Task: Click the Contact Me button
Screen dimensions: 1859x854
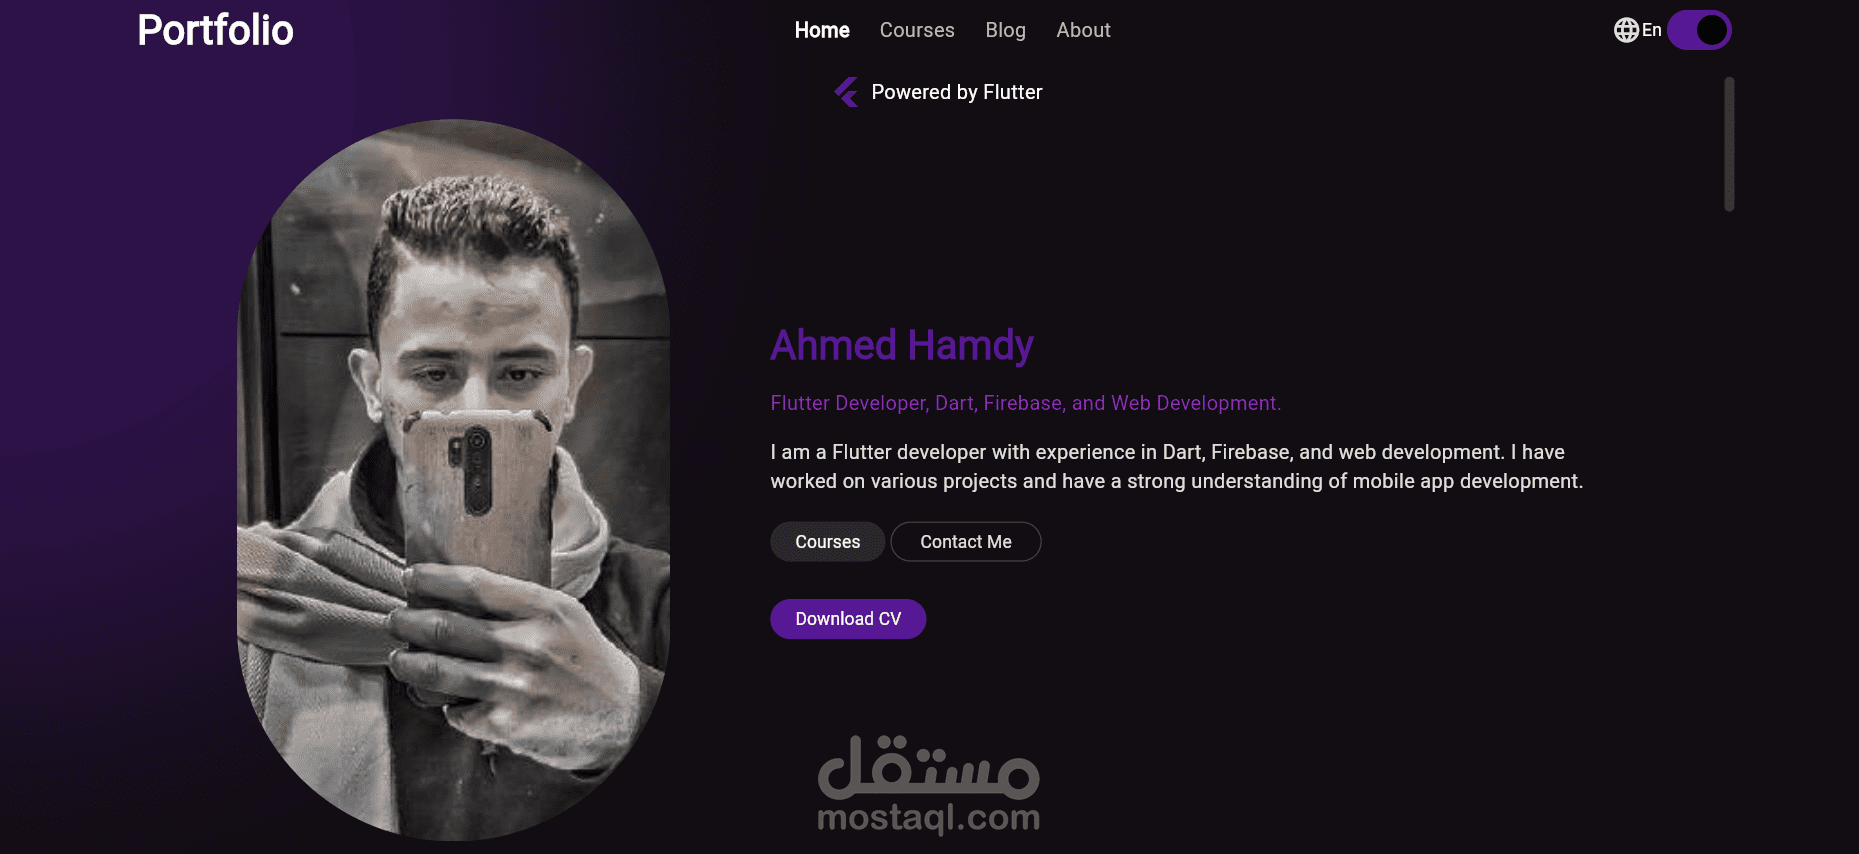Action: click(x=966, y=542)
